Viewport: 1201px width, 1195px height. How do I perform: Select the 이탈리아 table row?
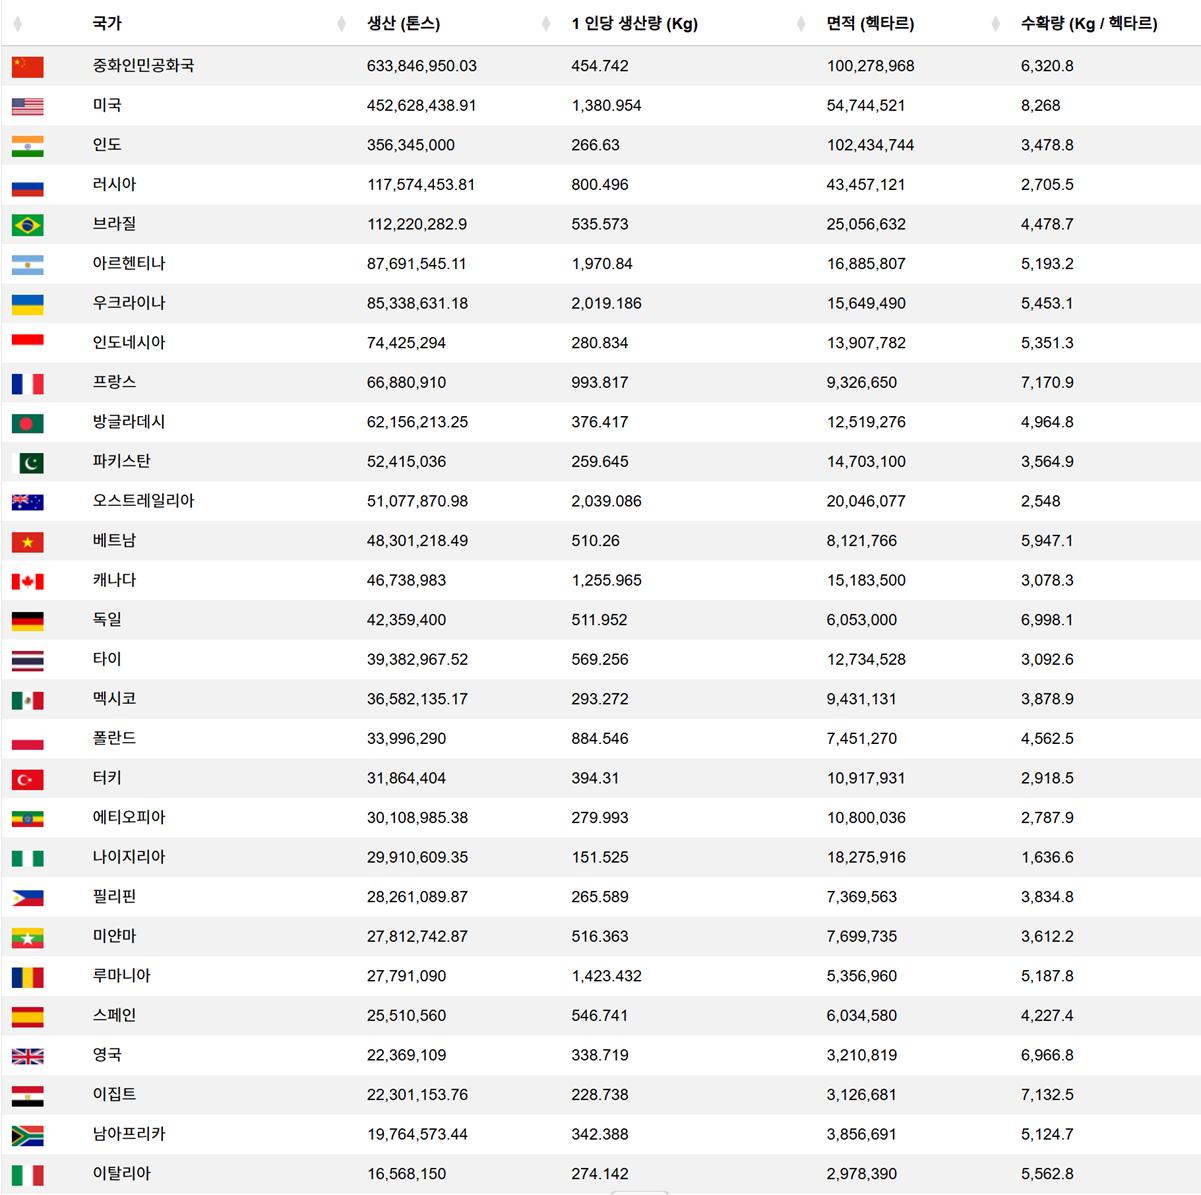pos(600,1174)
